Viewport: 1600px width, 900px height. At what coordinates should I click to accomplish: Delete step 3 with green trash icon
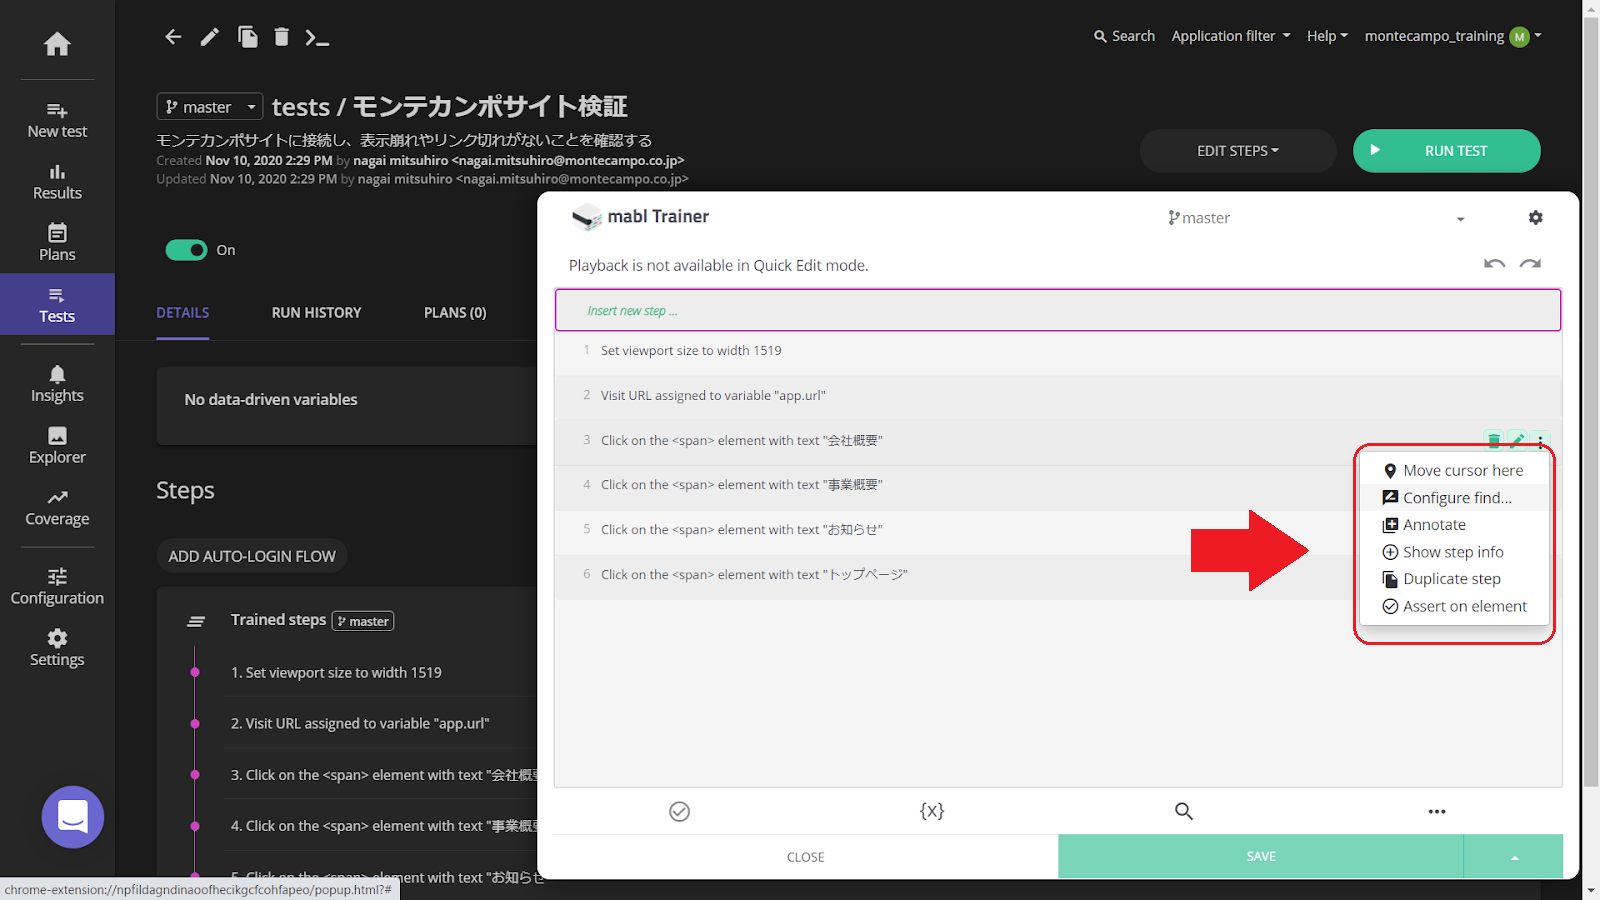(1493, 440)
